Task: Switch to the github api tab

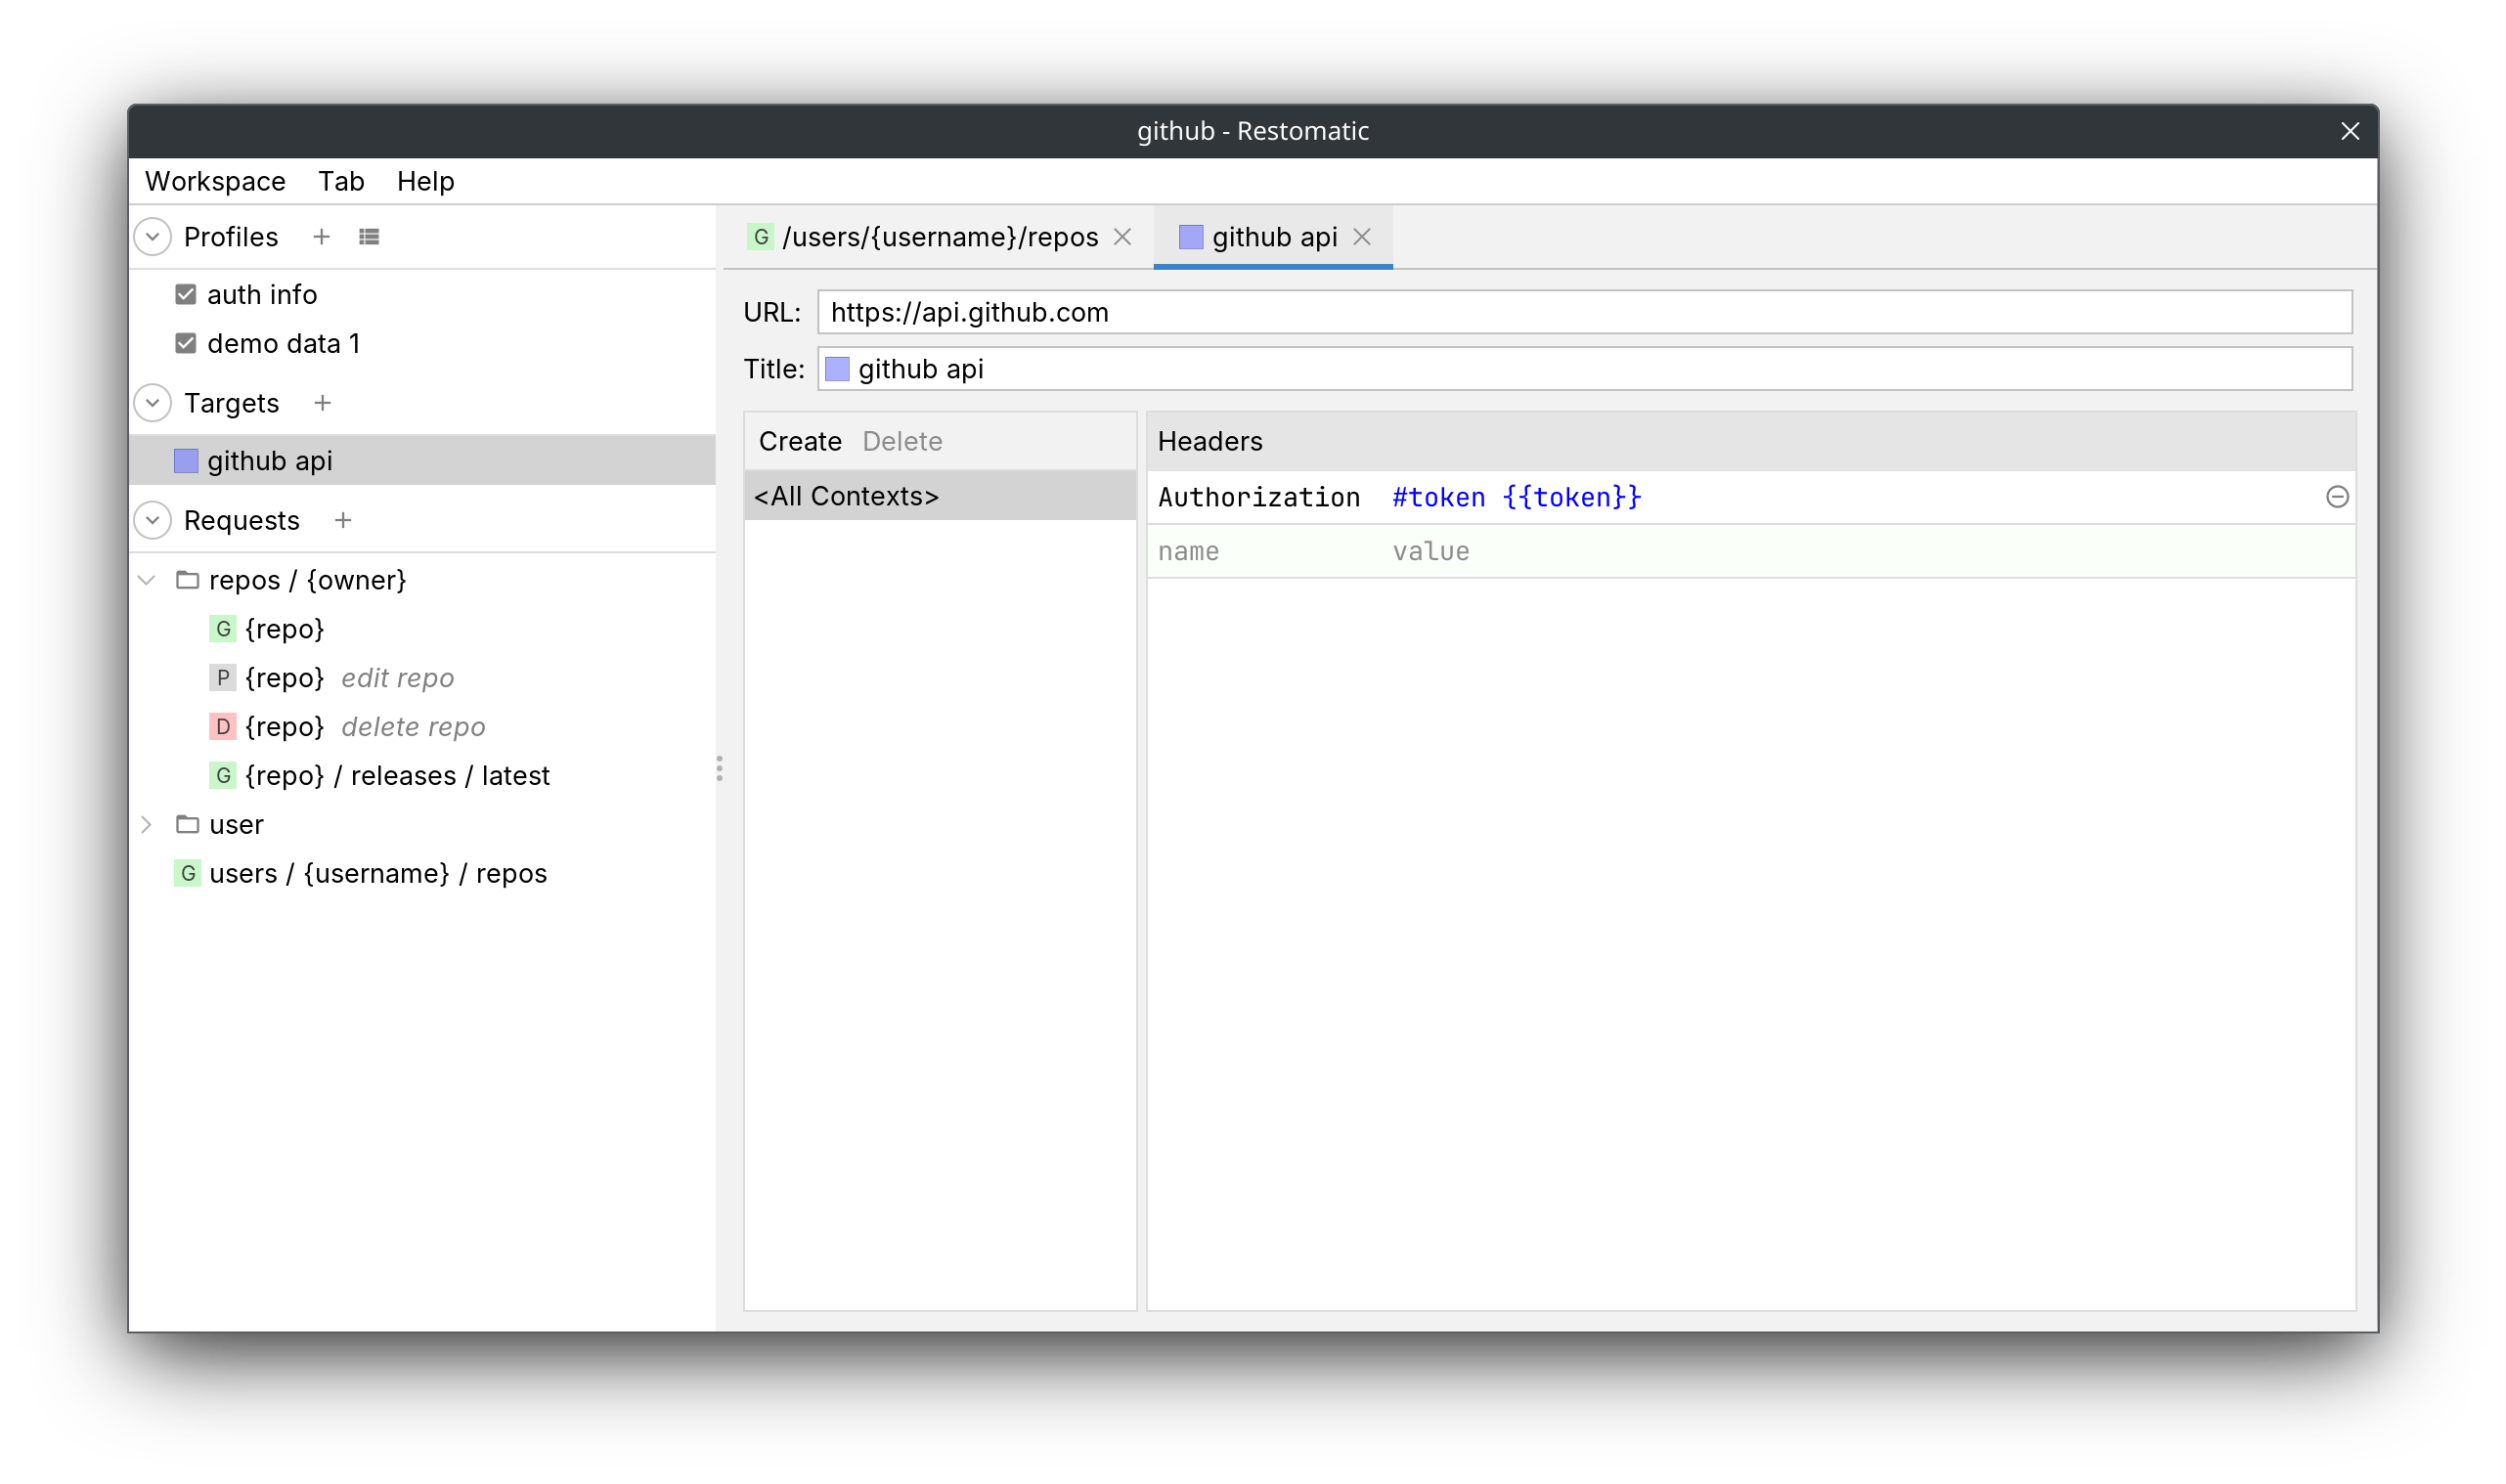Action: point(1274,237)
